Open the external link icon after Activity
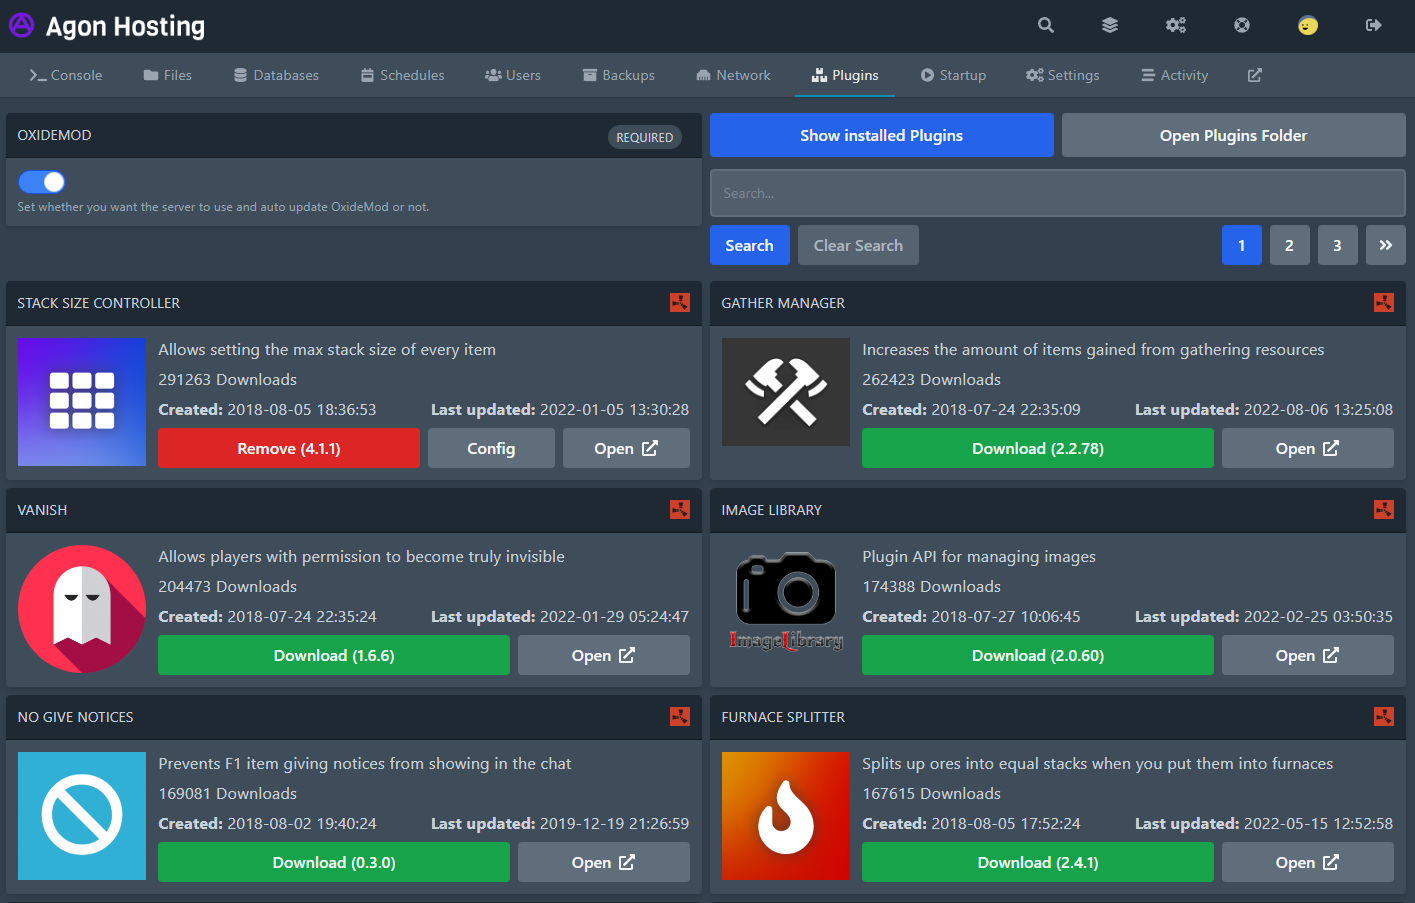 (x=1255, y=75)
